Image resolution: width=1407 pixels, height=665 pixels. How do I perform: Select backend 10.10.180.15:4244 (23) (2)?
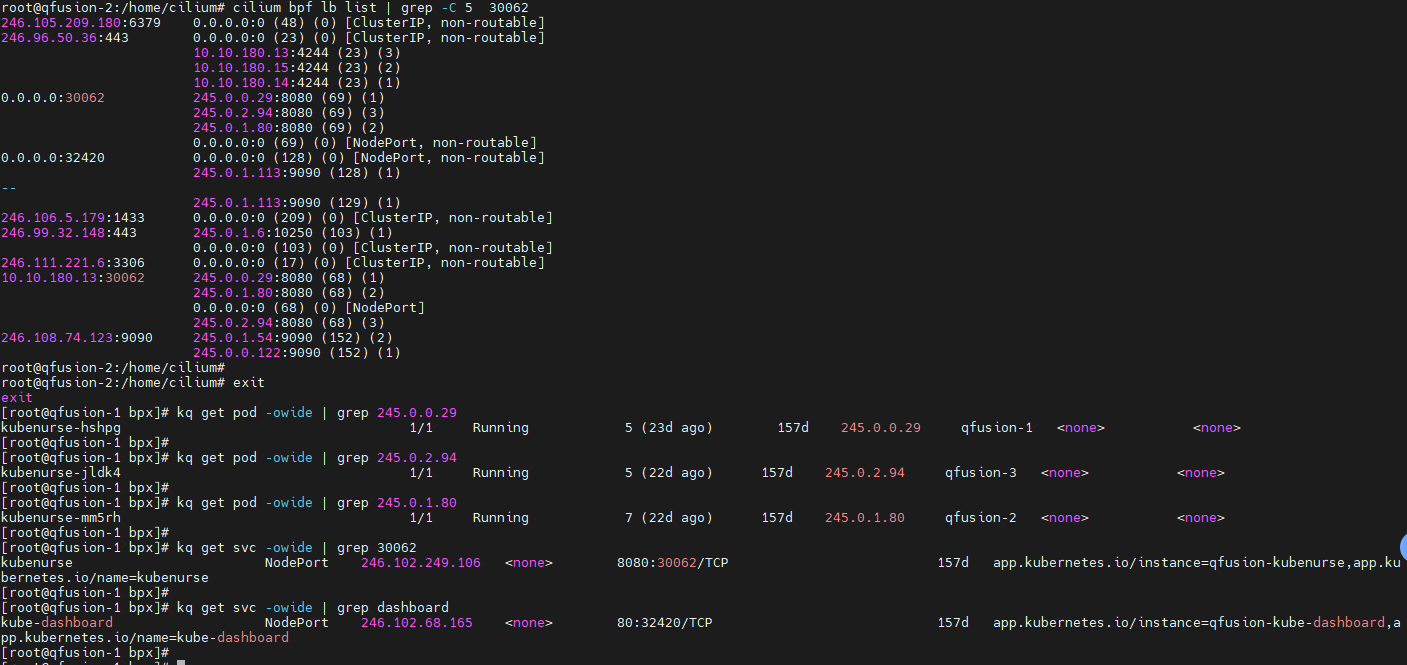pos(296,67)
